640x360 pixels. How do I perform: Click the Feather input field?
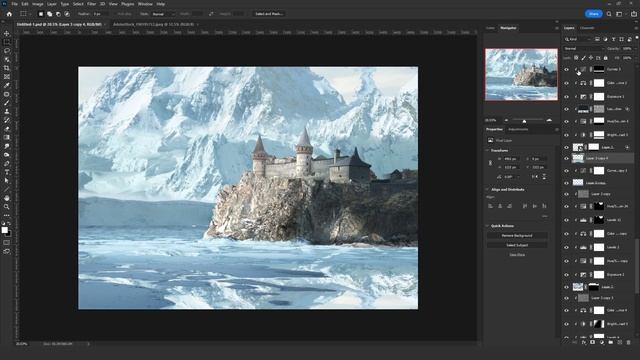pyautogui.click(x=101, y=14)
